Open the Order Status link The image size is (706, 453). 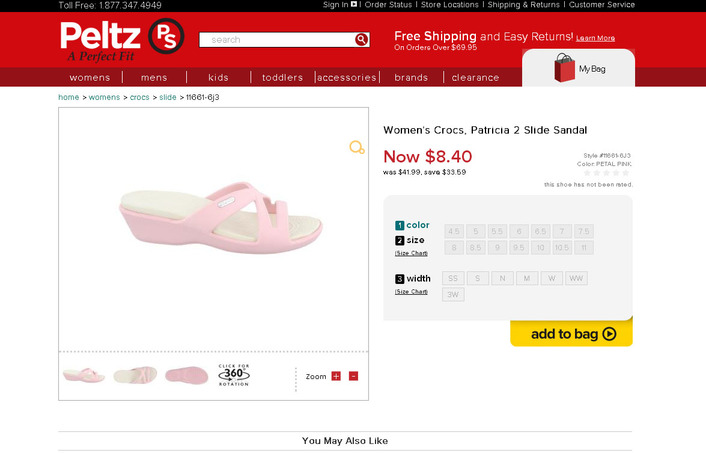point(388,5)
